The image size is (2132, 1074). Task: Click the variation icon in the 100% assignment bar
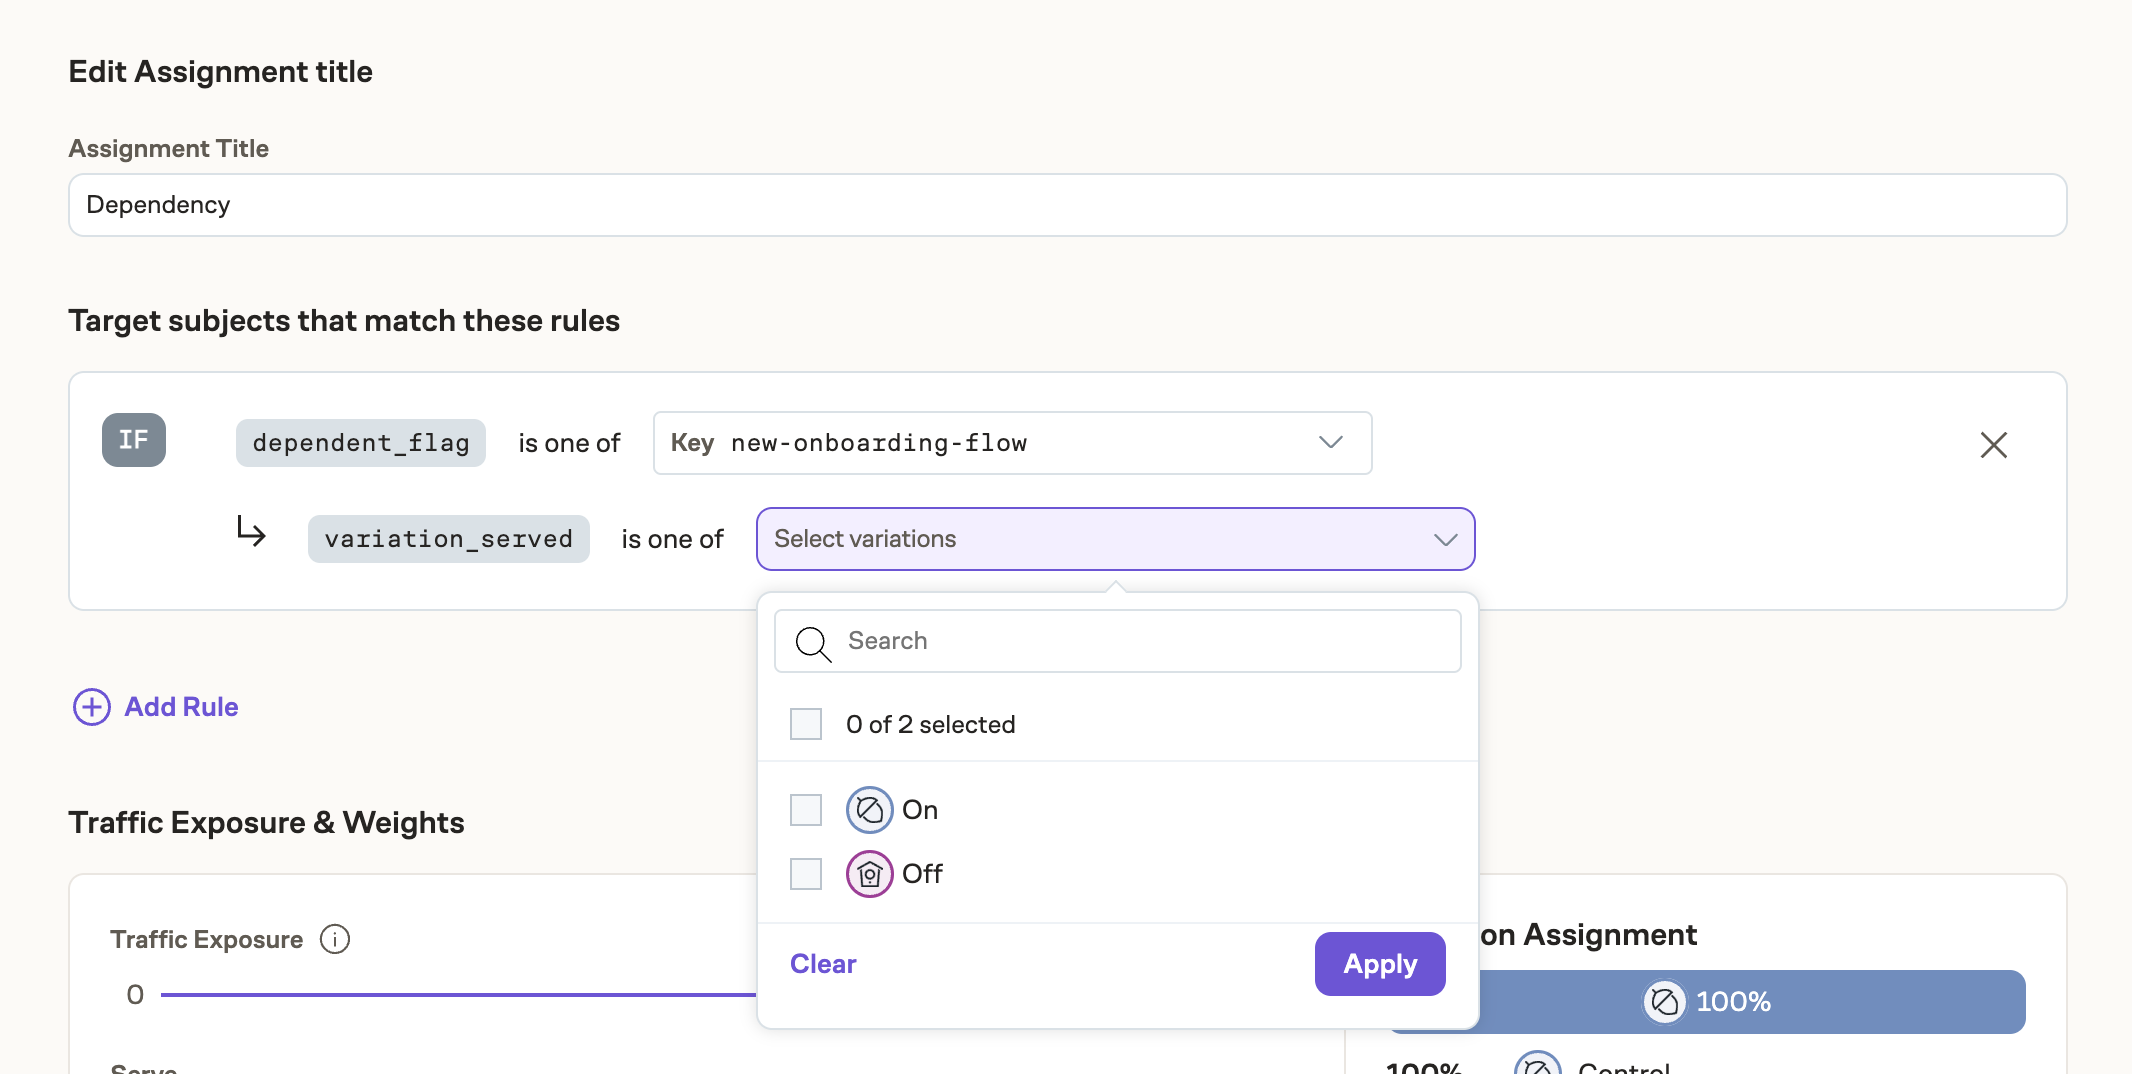tap(1663, 1001)
